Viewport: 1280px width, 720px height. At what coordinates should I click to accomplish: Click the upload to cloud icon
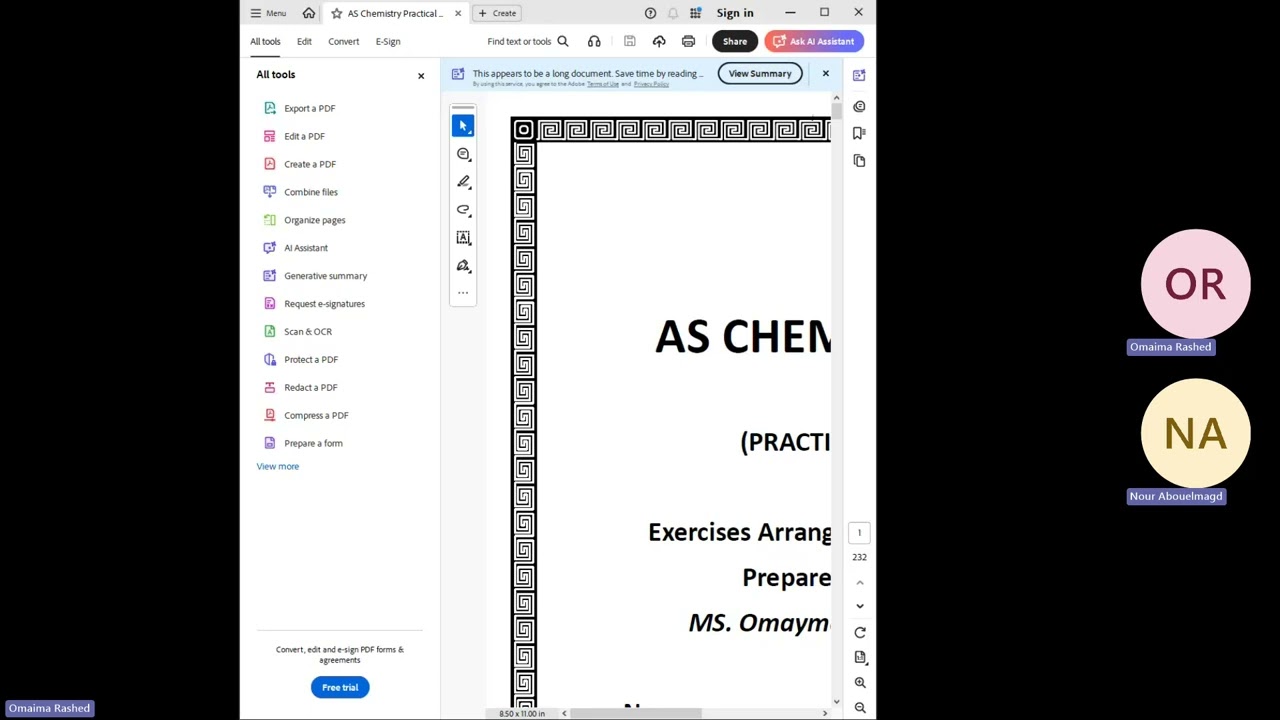tap(659, 41)
